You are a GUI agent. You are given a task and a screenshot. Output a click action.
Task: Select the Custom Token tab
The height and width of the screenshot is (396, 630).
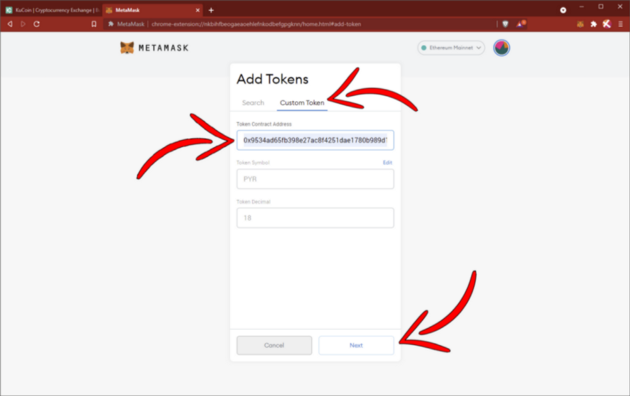[x=302, y=103]
